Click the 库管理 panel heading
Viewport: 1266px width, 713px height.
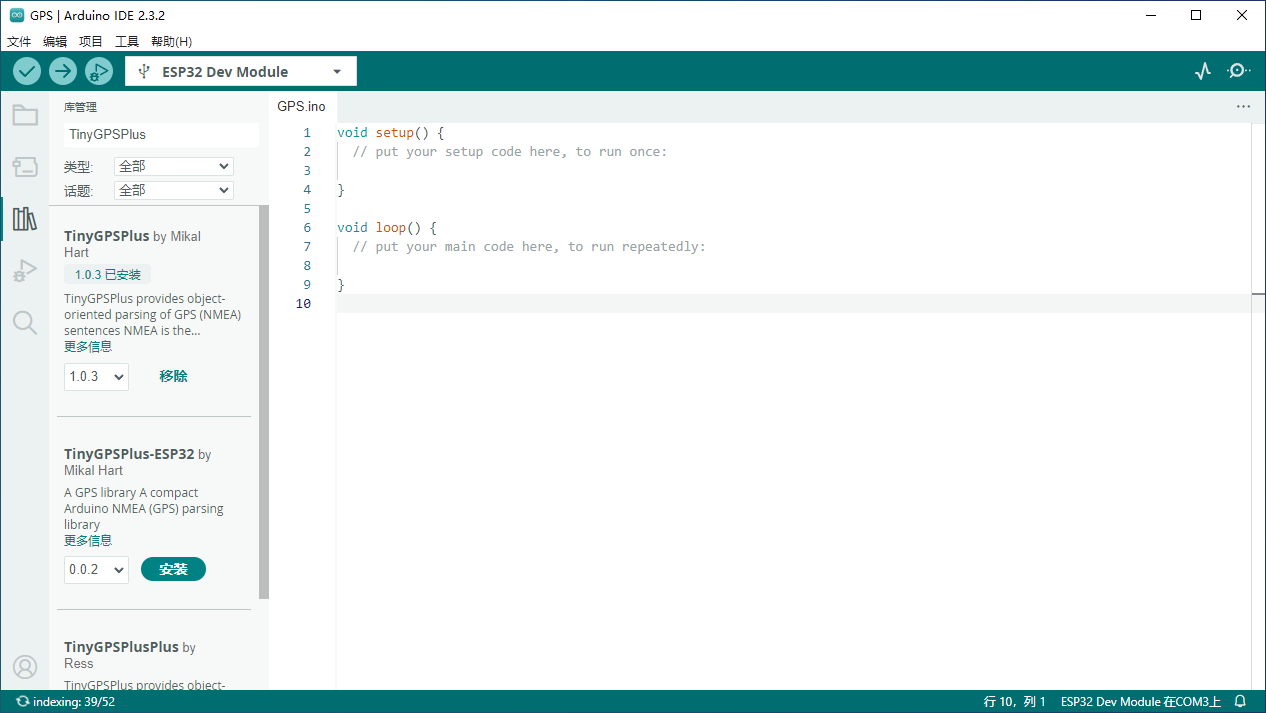tap(80, 107)
